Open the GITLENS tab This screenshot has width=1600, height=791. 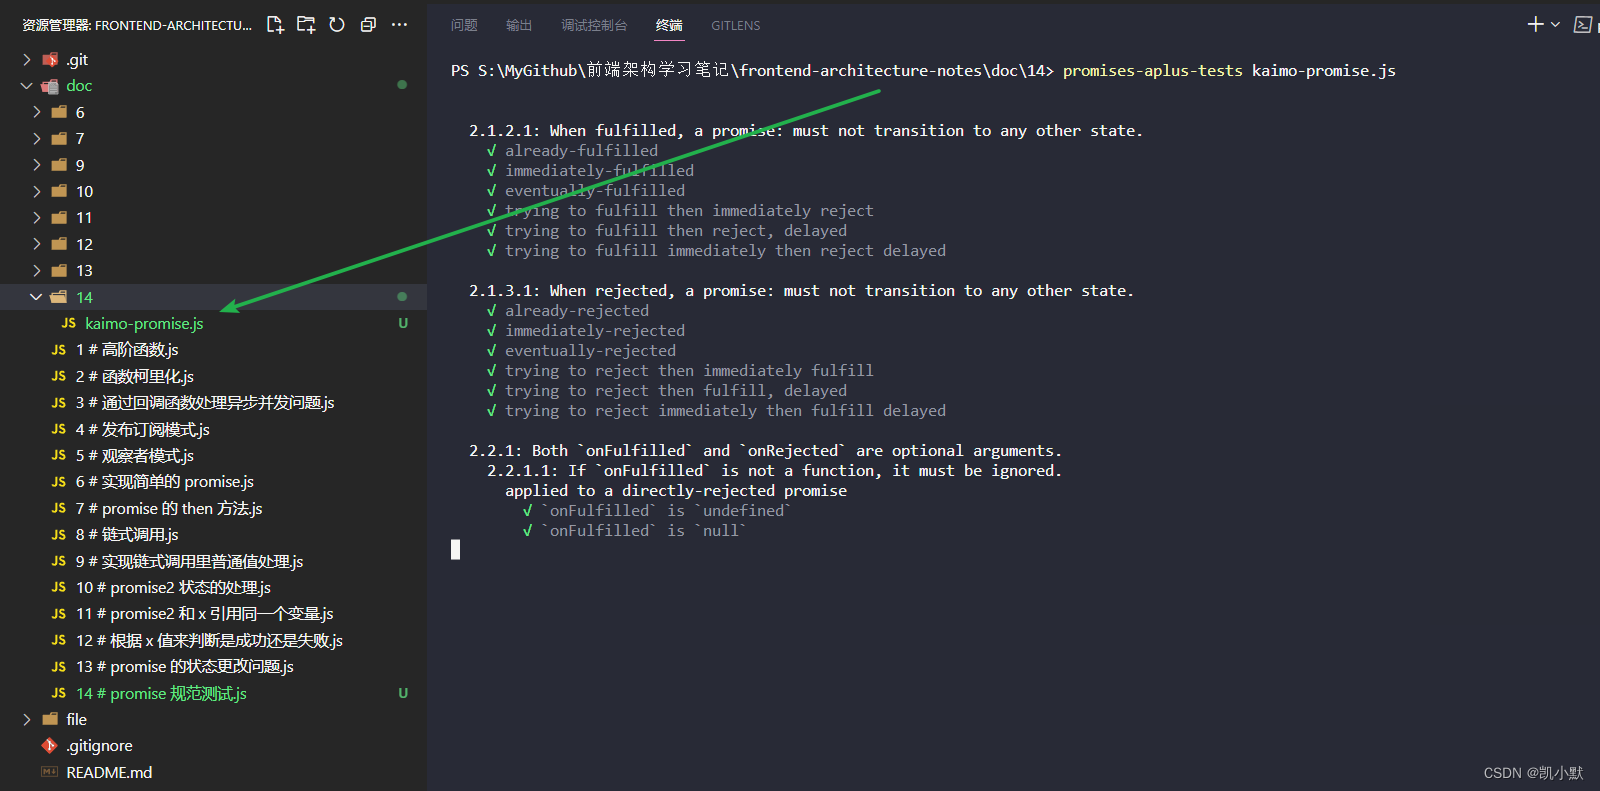click(x=735, y=25)
